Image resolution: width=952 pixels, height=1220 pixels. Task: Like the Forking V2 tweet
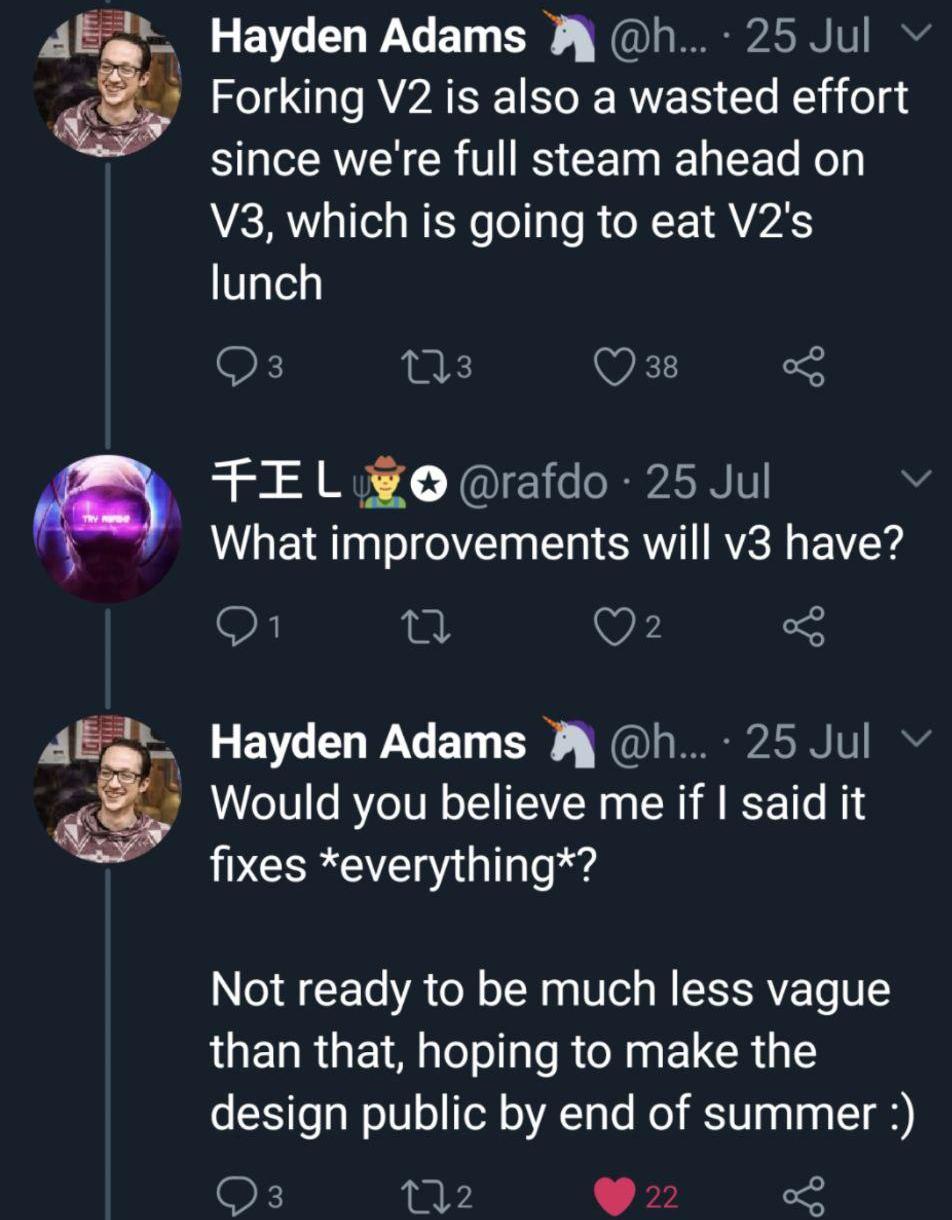(x=613, y=367)
